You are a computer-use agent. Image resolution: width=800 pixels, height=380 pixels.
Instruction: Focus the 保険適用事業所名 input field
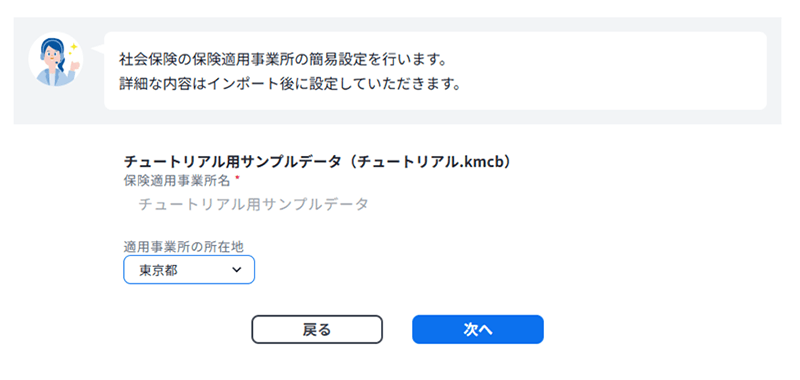[255, 205]
